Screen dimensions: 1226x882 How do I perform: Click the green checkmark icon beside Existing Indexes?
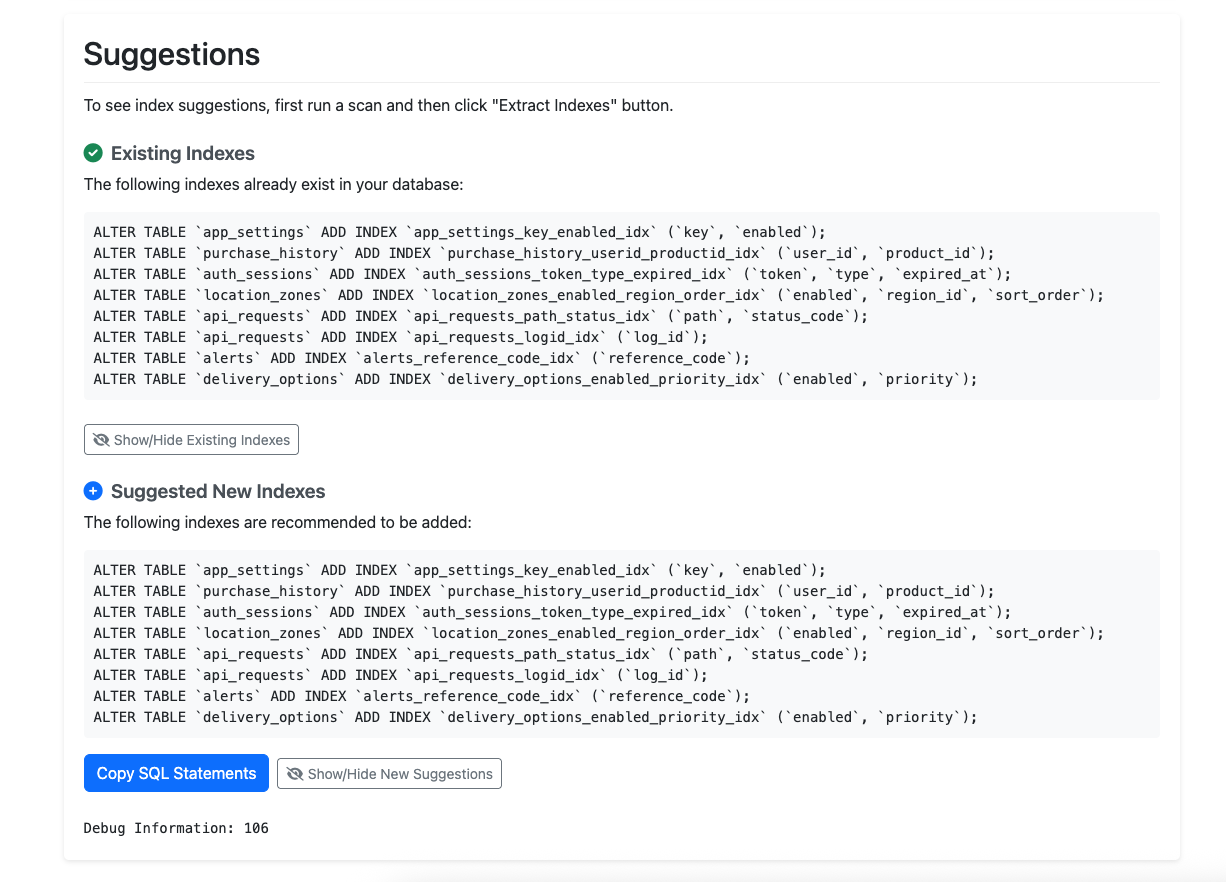pos(93,153)
